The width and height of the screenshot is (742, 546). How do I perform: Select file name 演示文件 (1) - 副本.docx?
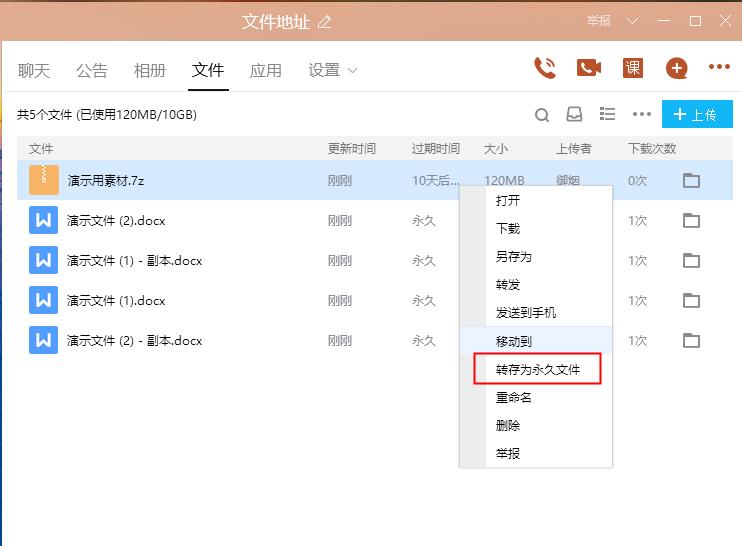(134, 260)
